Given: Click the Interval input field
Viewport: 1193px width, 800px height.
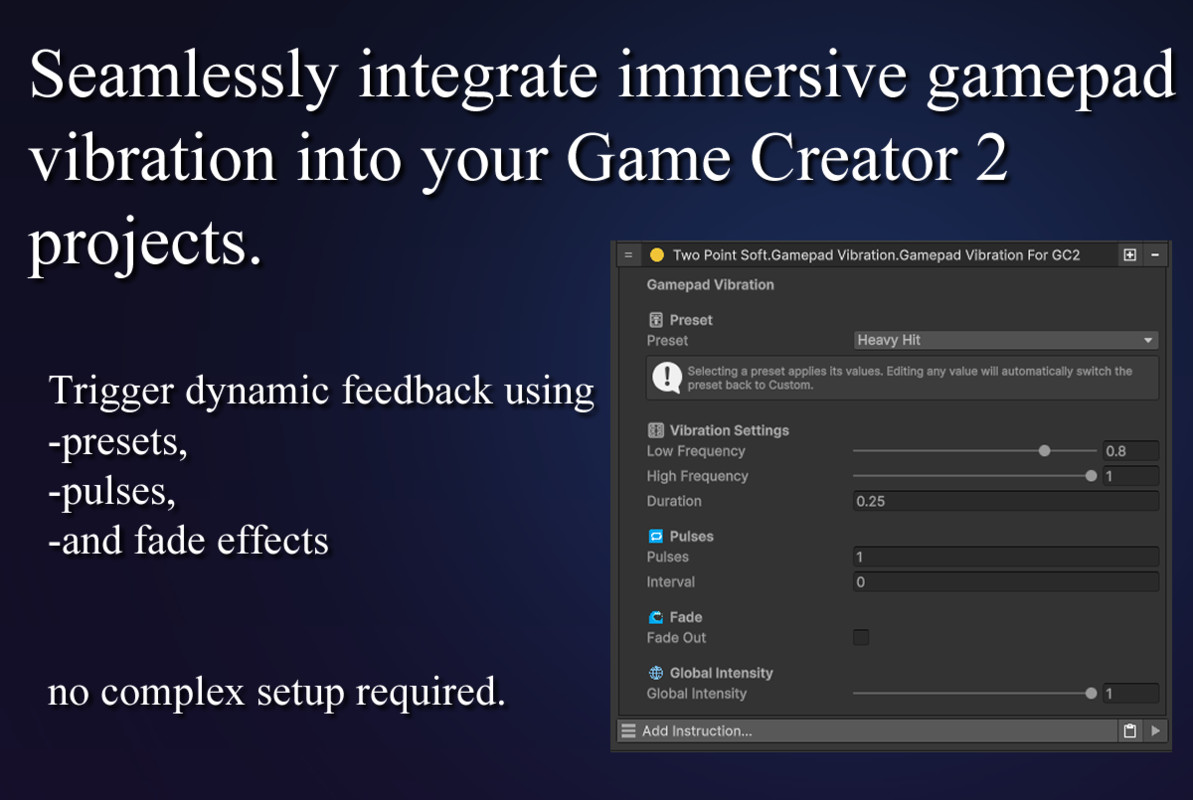Looking at the screenshot, I should pos(1006,582).
